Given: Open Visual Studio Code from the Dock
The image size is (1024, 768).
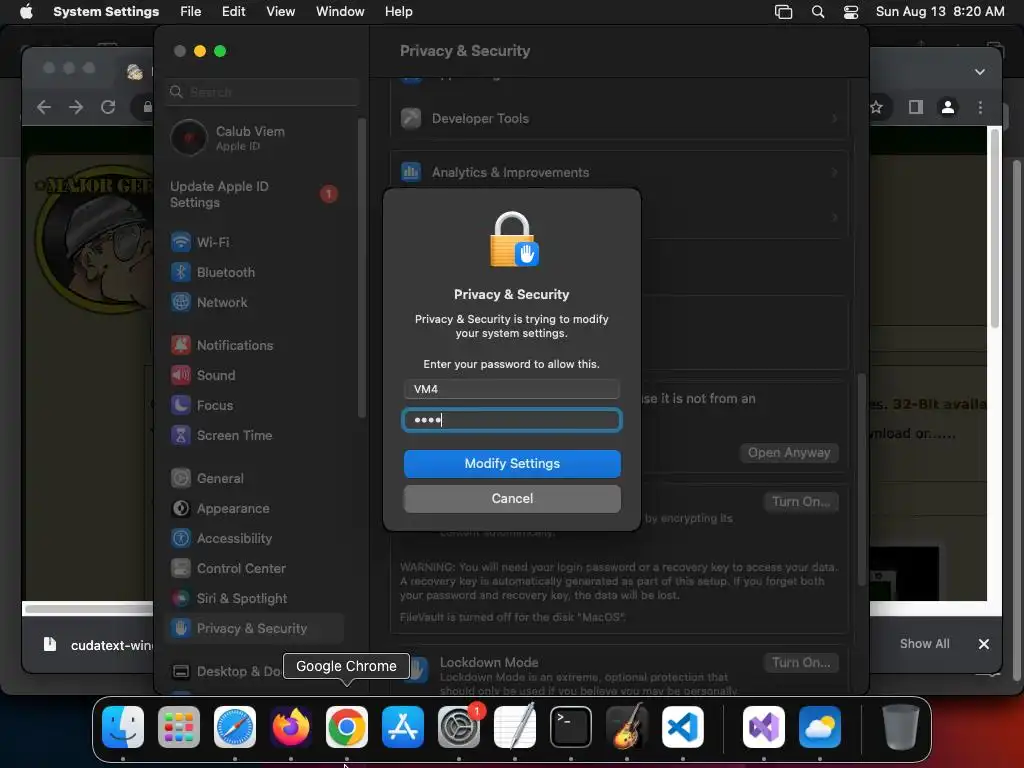Looking at the screenshot, I should click(683, 727).
